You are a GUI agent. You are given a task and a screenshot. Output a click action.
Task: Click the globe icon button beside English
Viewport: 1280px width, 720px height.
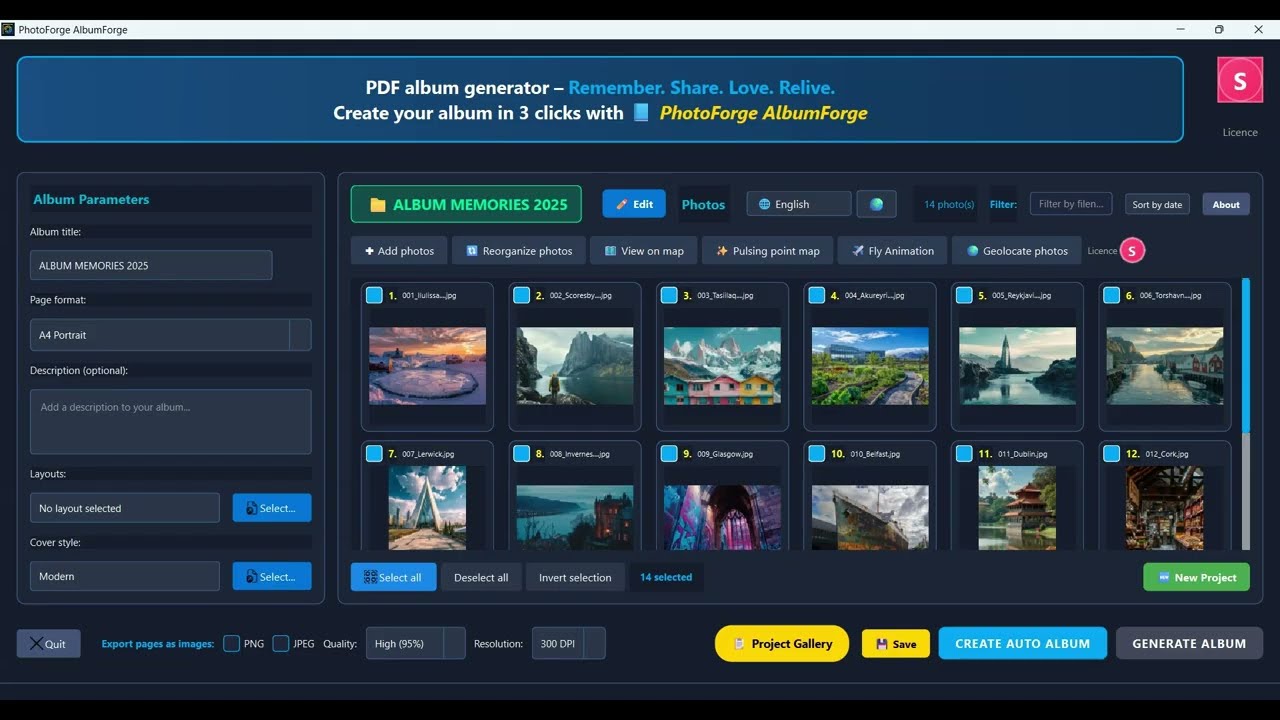tap(876, 204)
